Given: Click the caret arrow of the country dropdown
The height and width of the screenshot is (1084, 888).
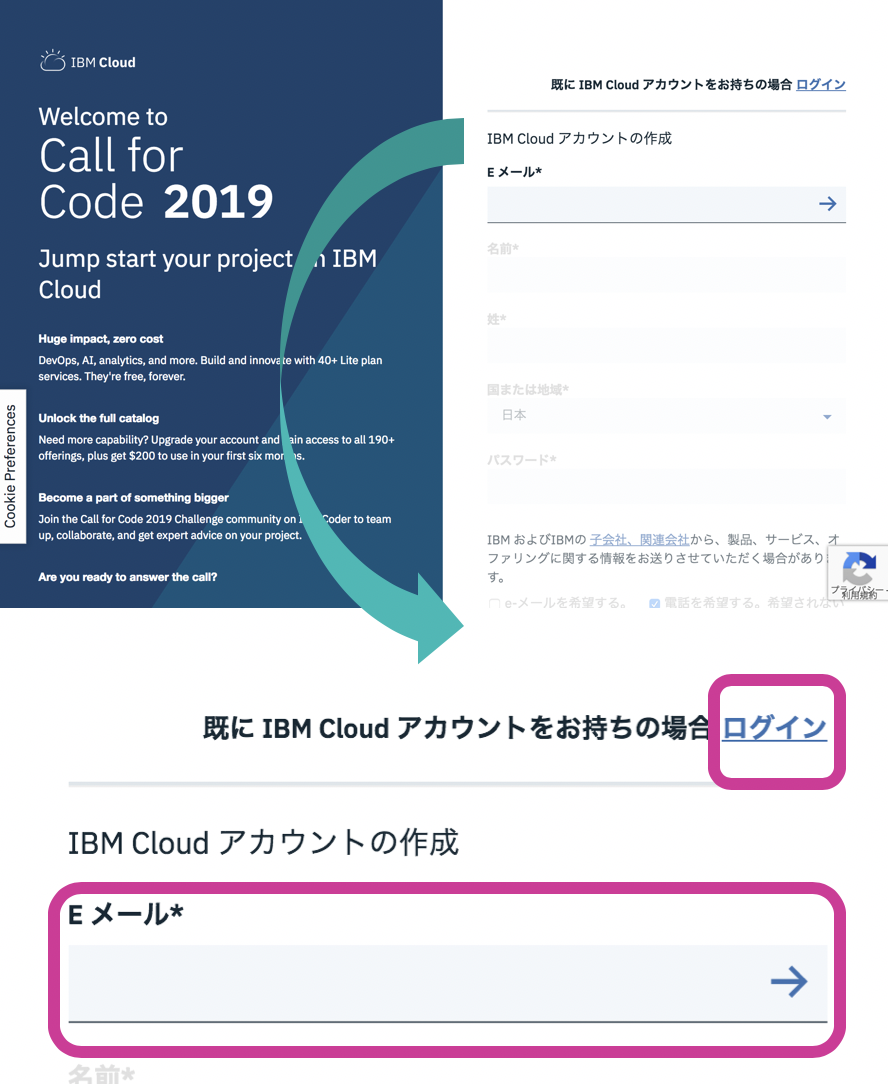Looking at the screenshot, I should point(827,417).
